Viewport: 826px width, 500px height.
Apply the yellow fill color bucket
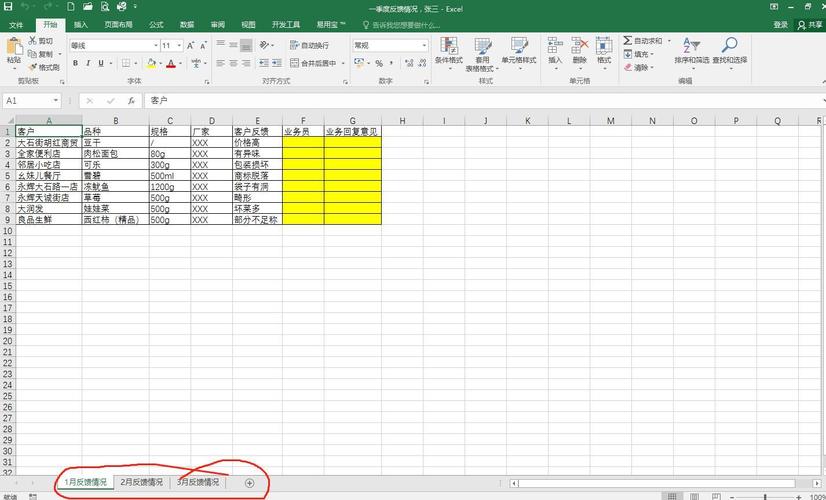coord(151,63)
